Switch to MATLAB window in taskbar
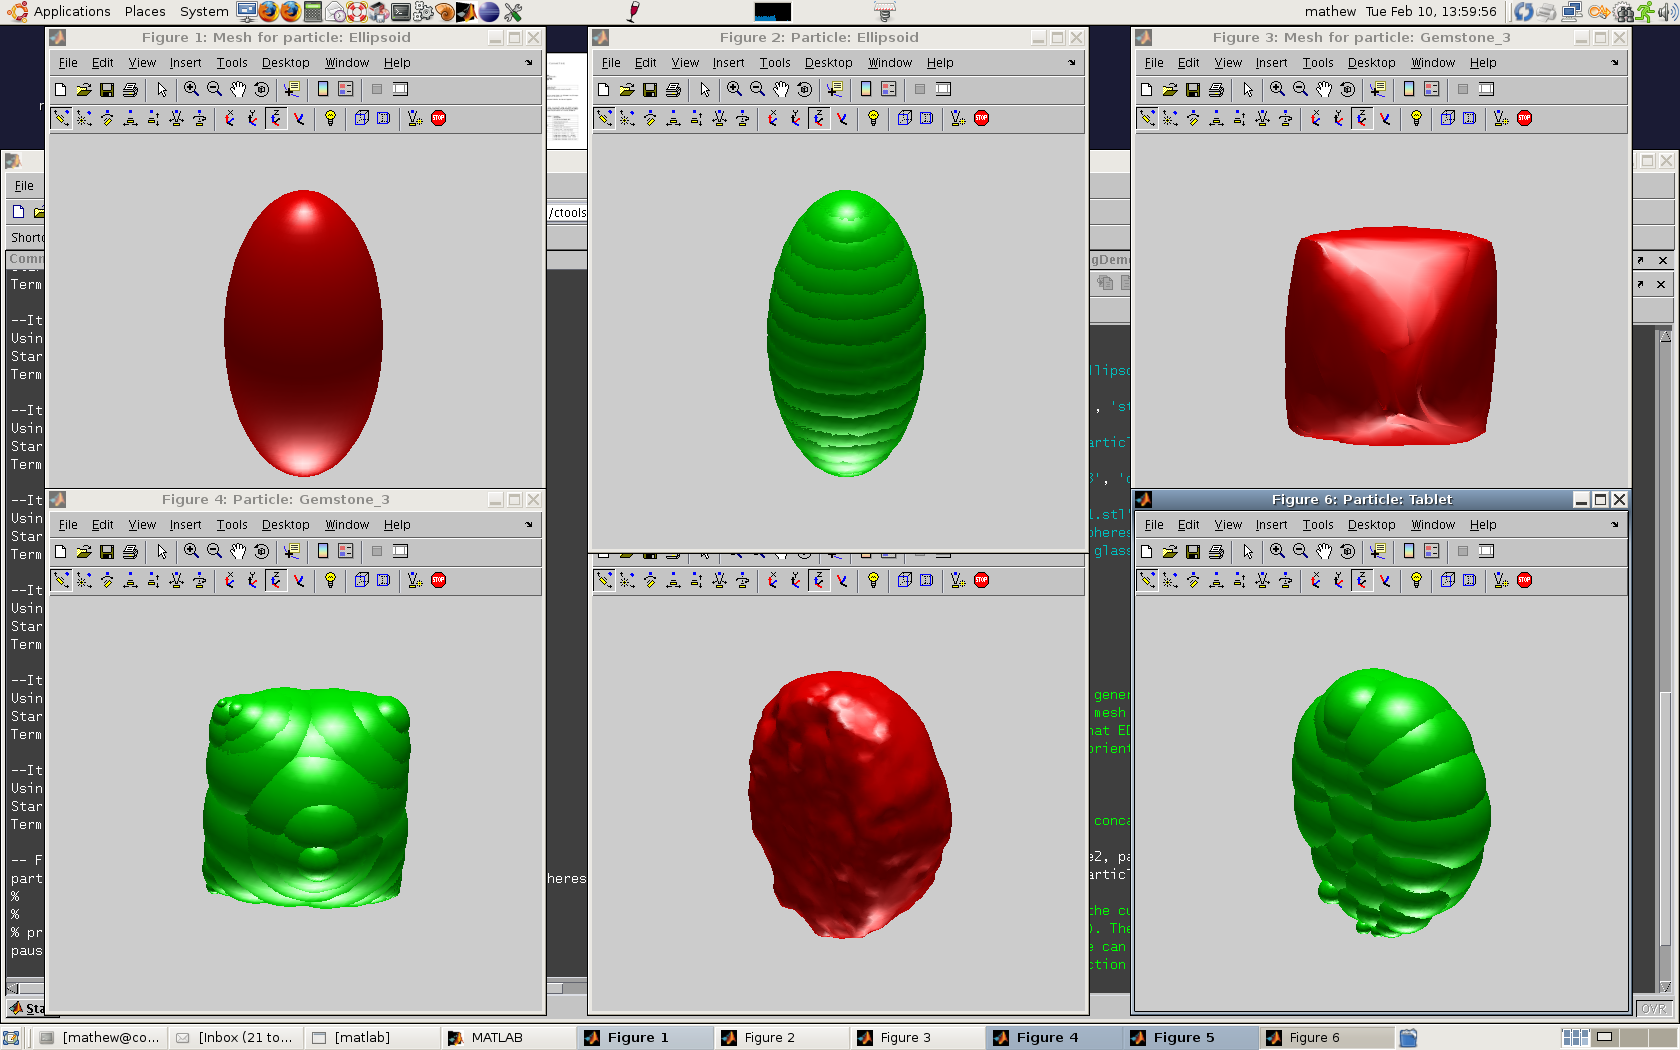 click(508, 1038)
